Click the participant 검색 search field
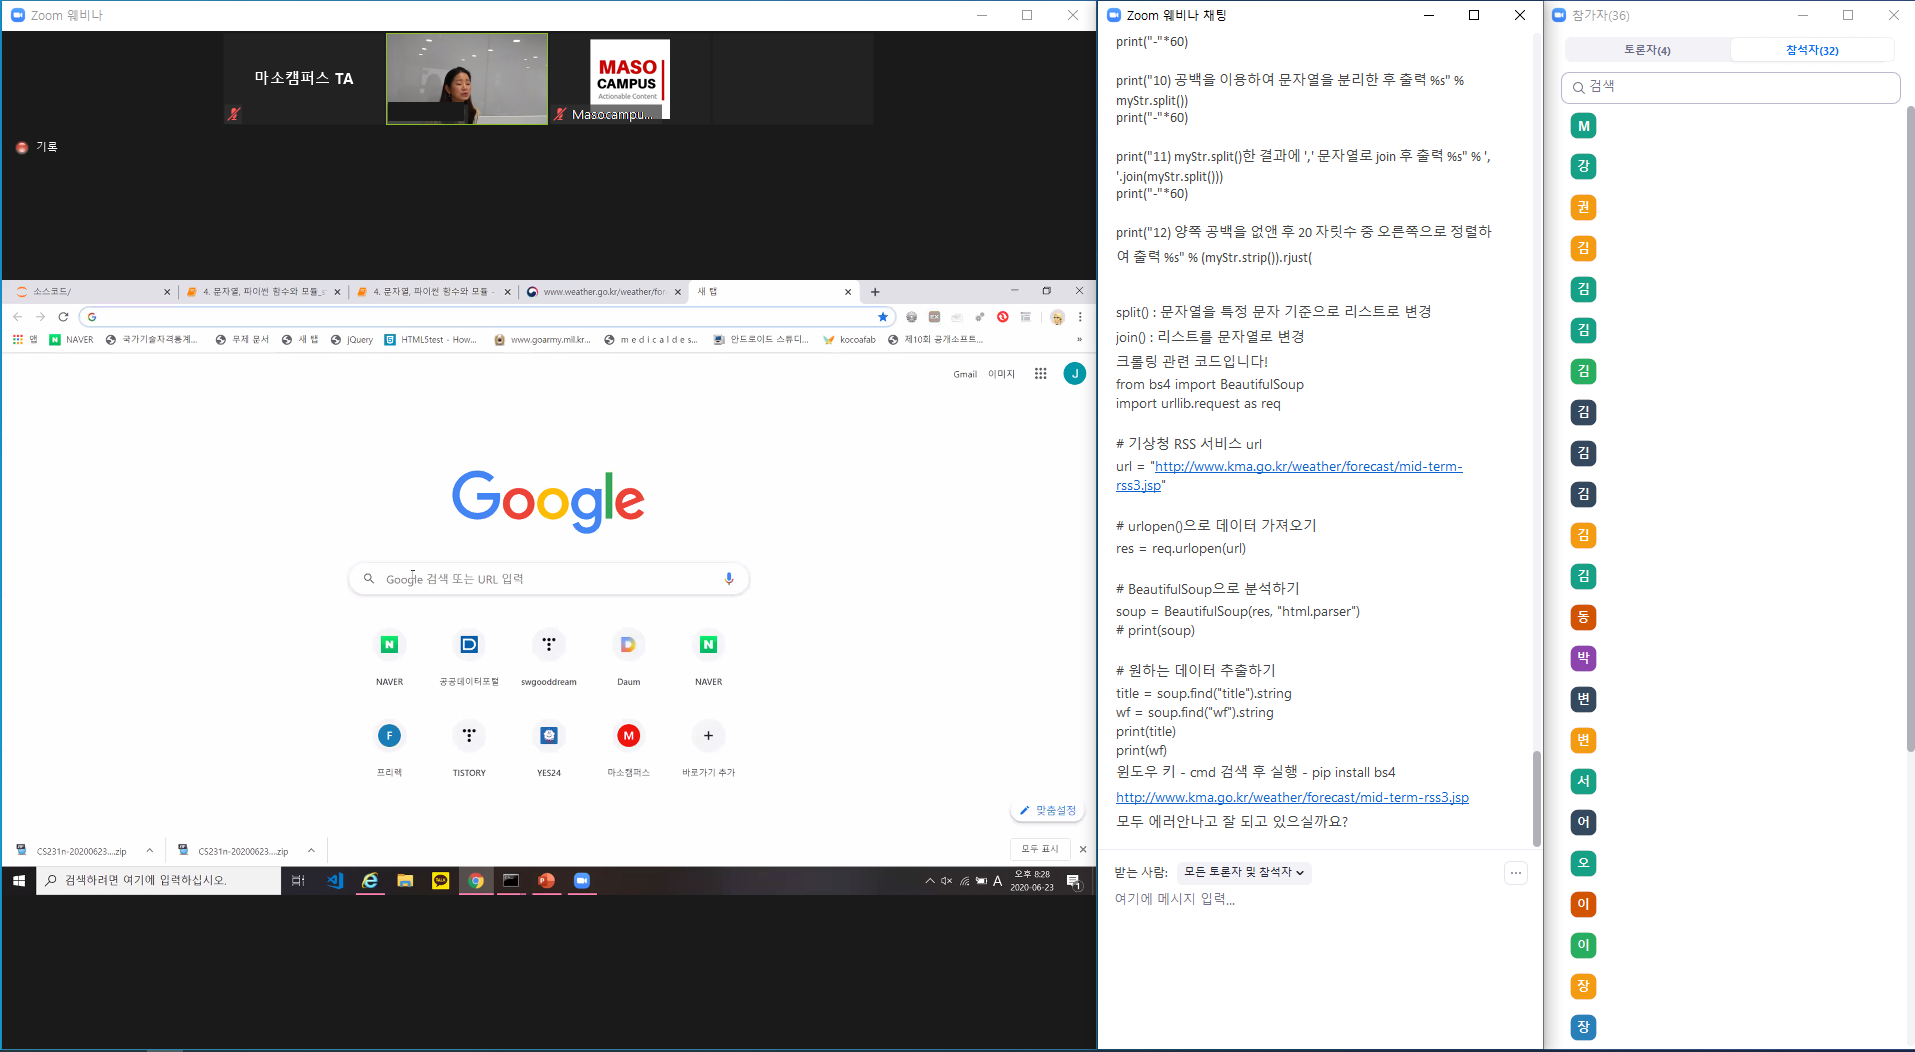Screen dimensions: 1915x1052 click(x=1730, y=87)
